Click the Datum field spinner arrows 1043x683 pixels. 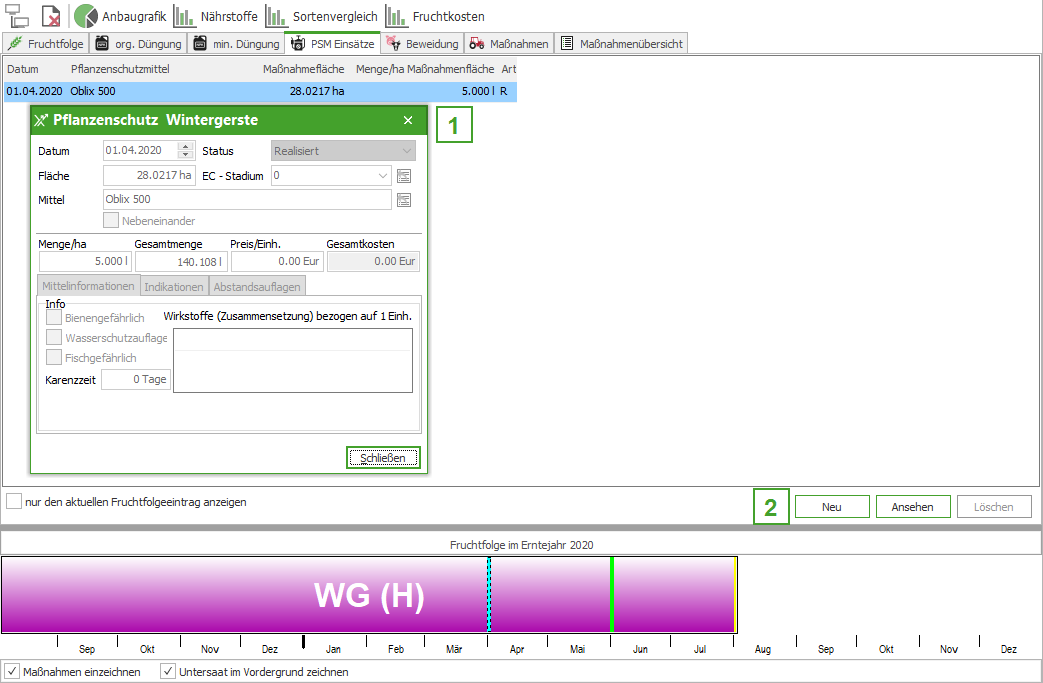click(185, 151)
